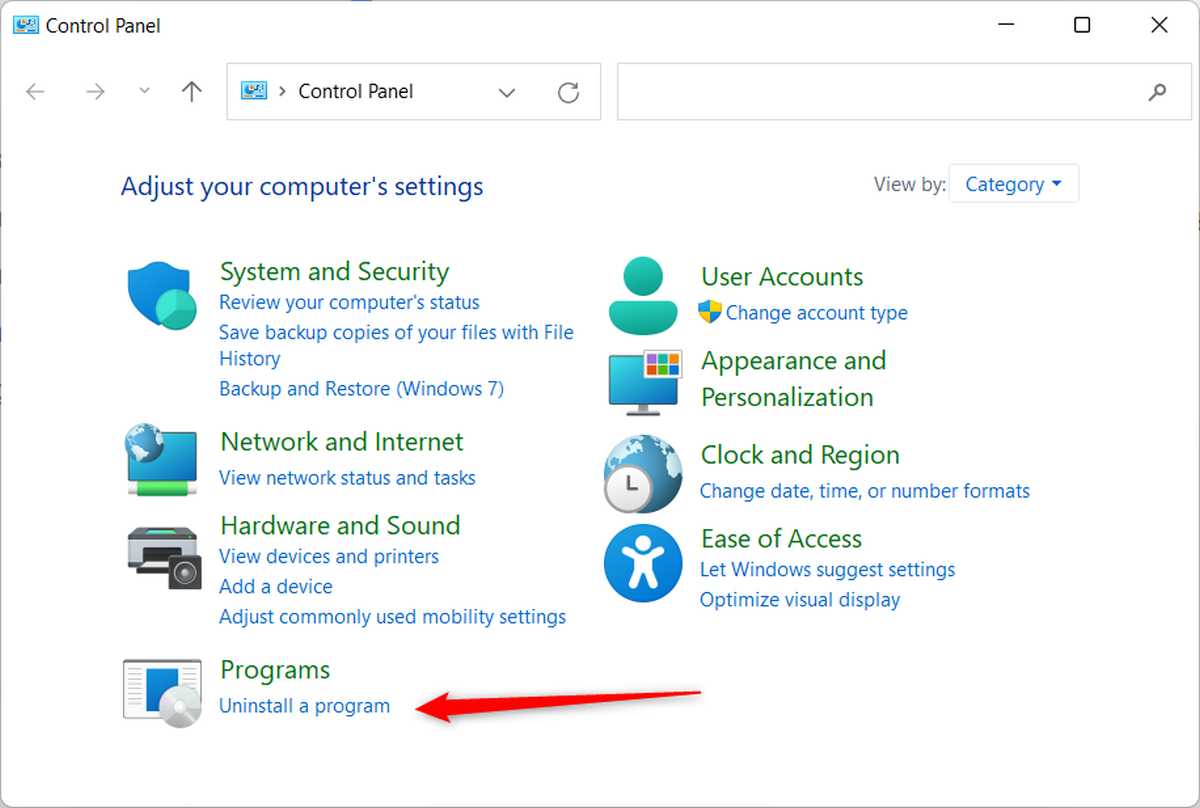Open the View by Category dropdown

(1013, 184)
